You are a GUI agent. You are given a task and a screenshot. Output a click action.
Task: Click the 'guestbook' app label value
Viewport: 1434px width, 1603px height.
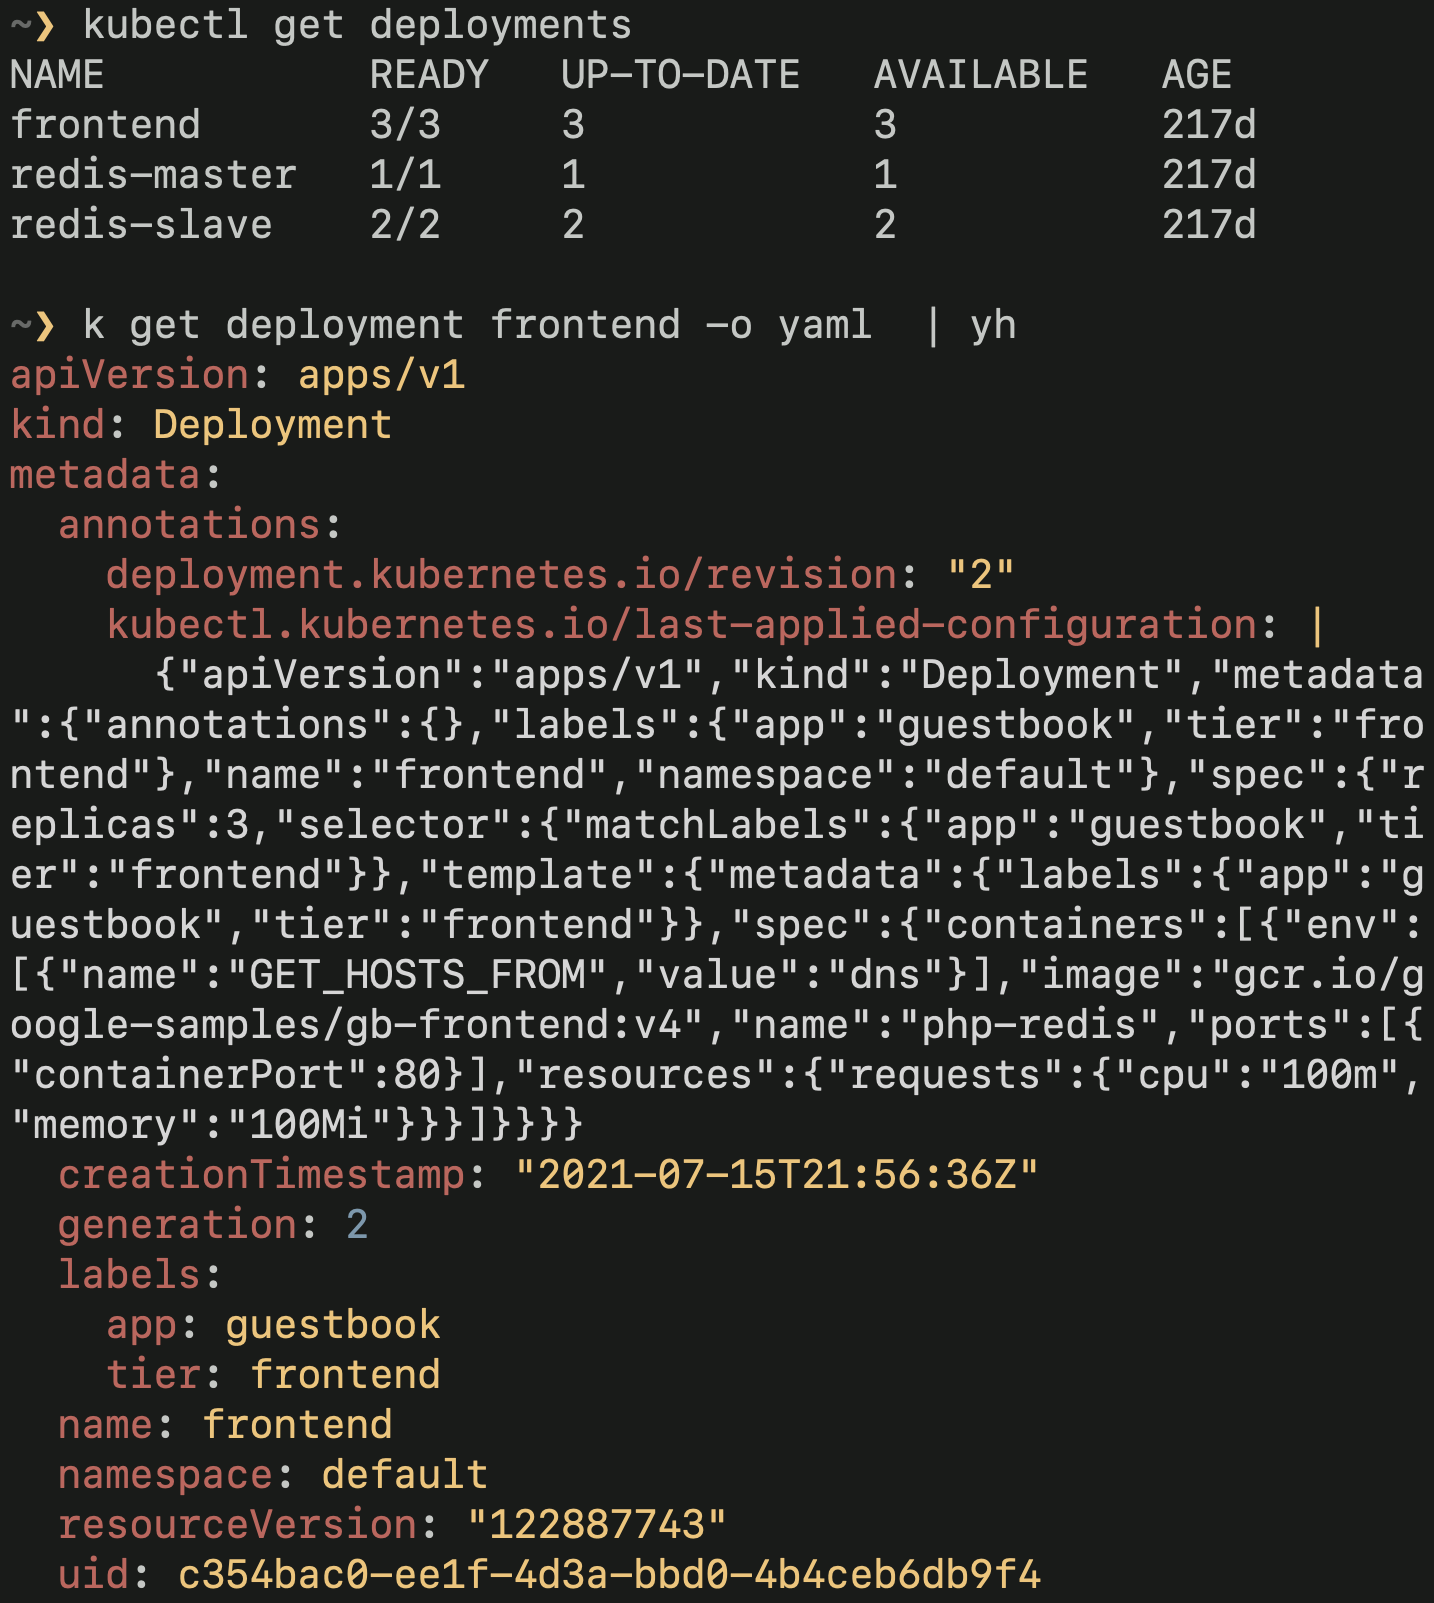point(333,1325)
